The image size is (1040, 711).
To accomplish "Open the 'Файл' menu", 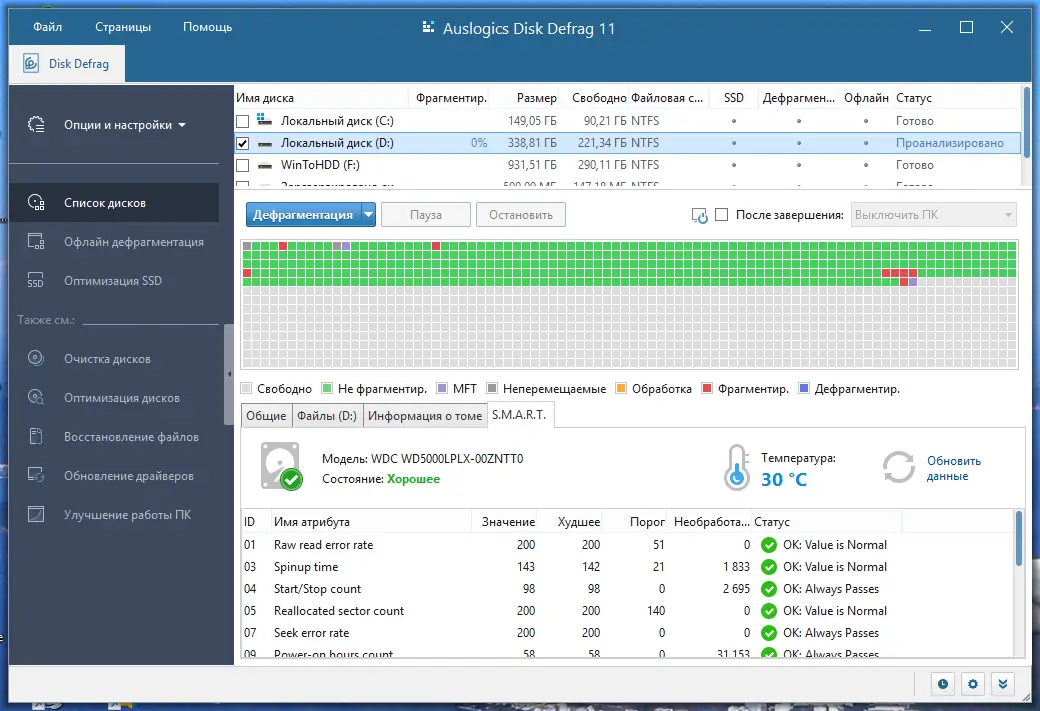I will tap(47, 27).
